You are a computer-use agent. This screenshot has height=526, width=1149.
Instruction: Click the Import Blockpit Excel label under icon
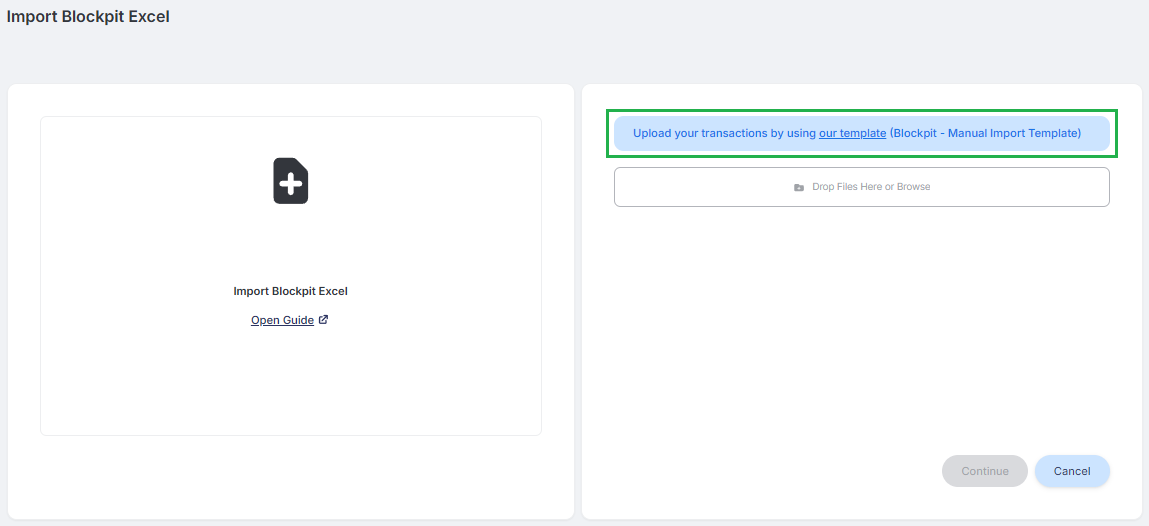pyautogui.click(x=290, y=291)
